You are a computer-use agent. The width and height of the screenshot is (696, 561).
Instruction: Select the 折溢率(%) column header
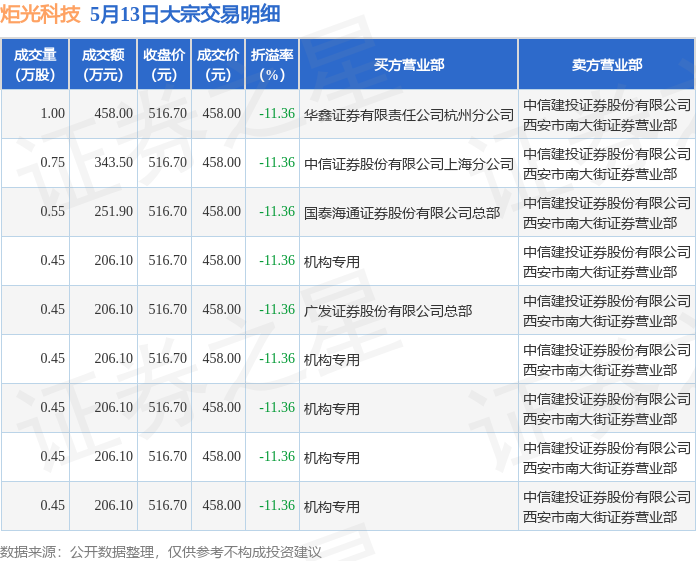(272, 64)
